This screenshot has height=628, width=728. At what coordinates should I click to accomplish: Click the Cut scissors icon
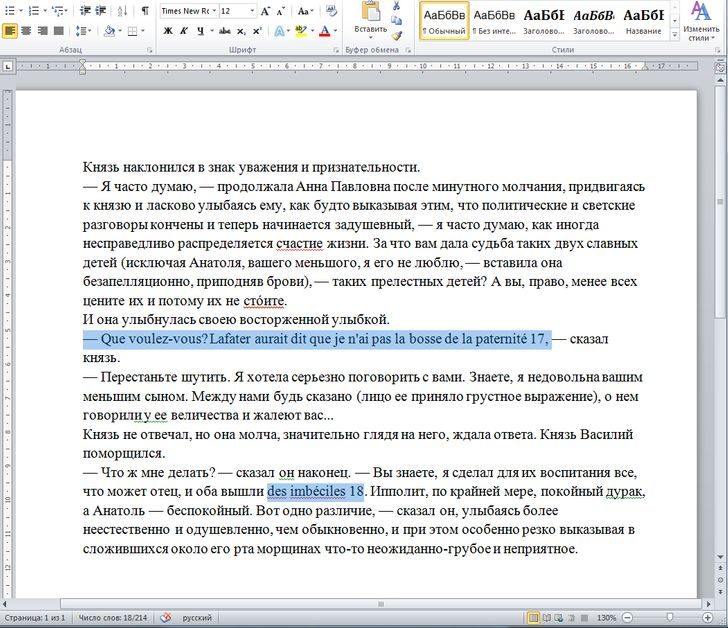point(397,6)
